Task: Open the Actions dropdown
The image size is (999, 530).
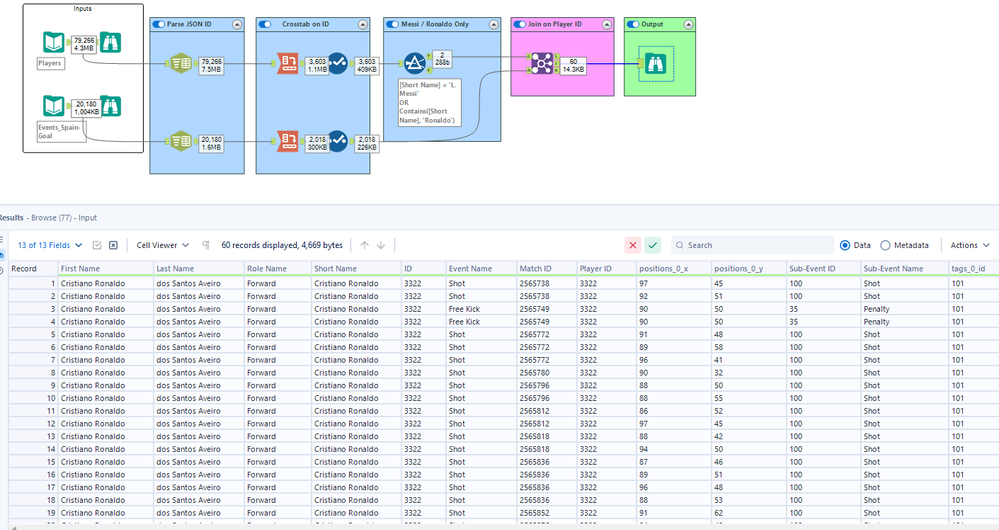Action: (x=970, y=245)
